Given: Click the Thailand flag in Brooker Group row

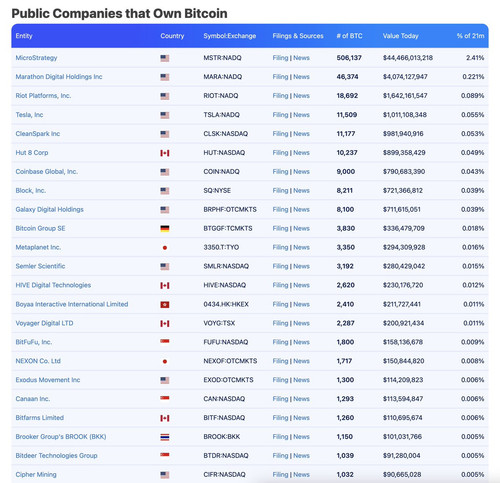Looking at the screenshot, I should pos(165,437).
